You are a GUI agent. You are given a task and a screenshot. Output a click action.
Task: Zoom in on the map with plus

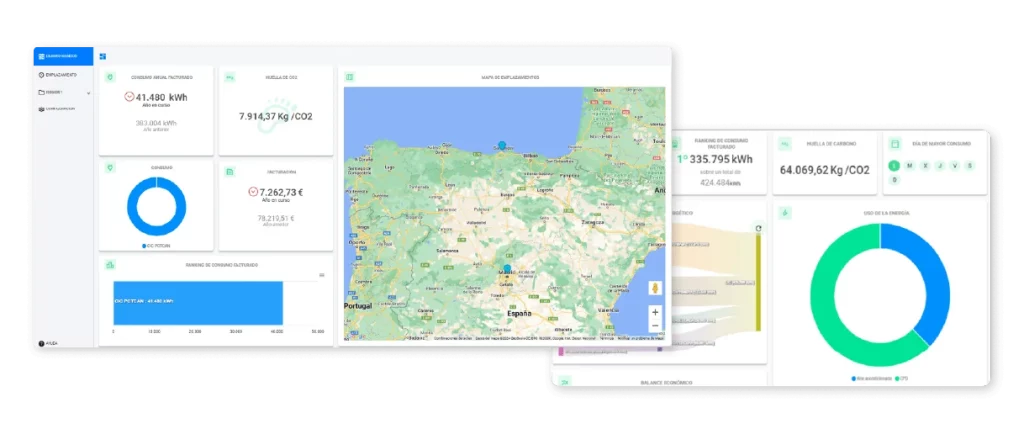[655, 312]
